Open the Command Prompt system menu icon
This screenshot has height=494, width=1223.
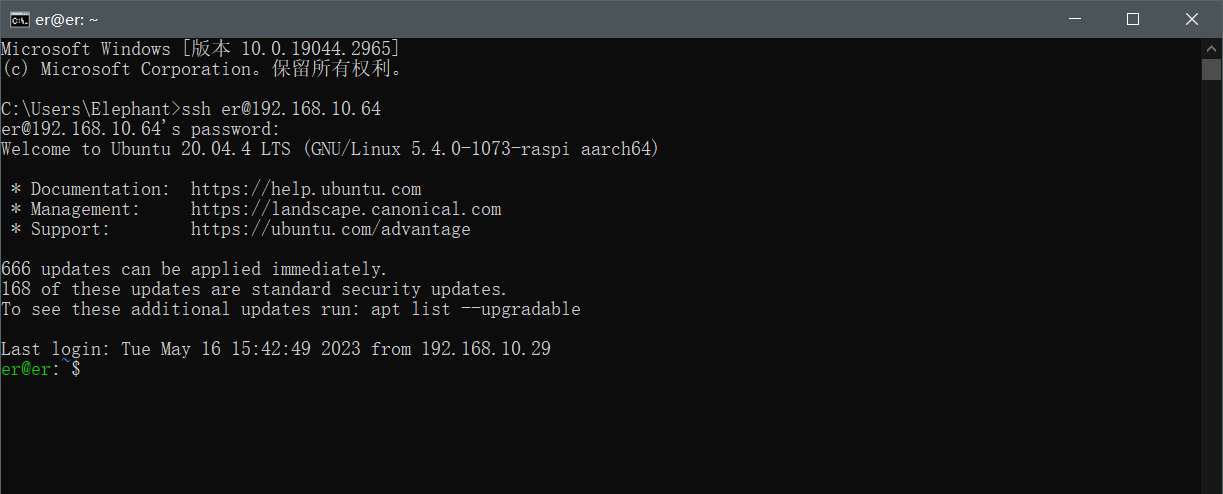coord(19,19)
